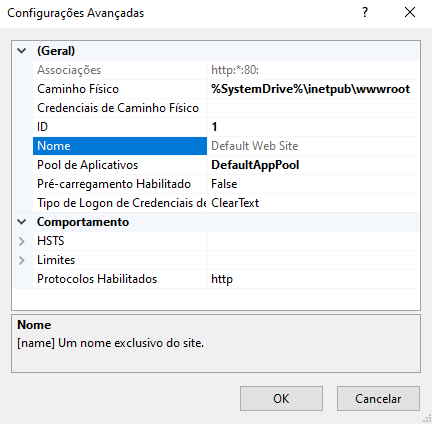Select the Associações property row

226,70
